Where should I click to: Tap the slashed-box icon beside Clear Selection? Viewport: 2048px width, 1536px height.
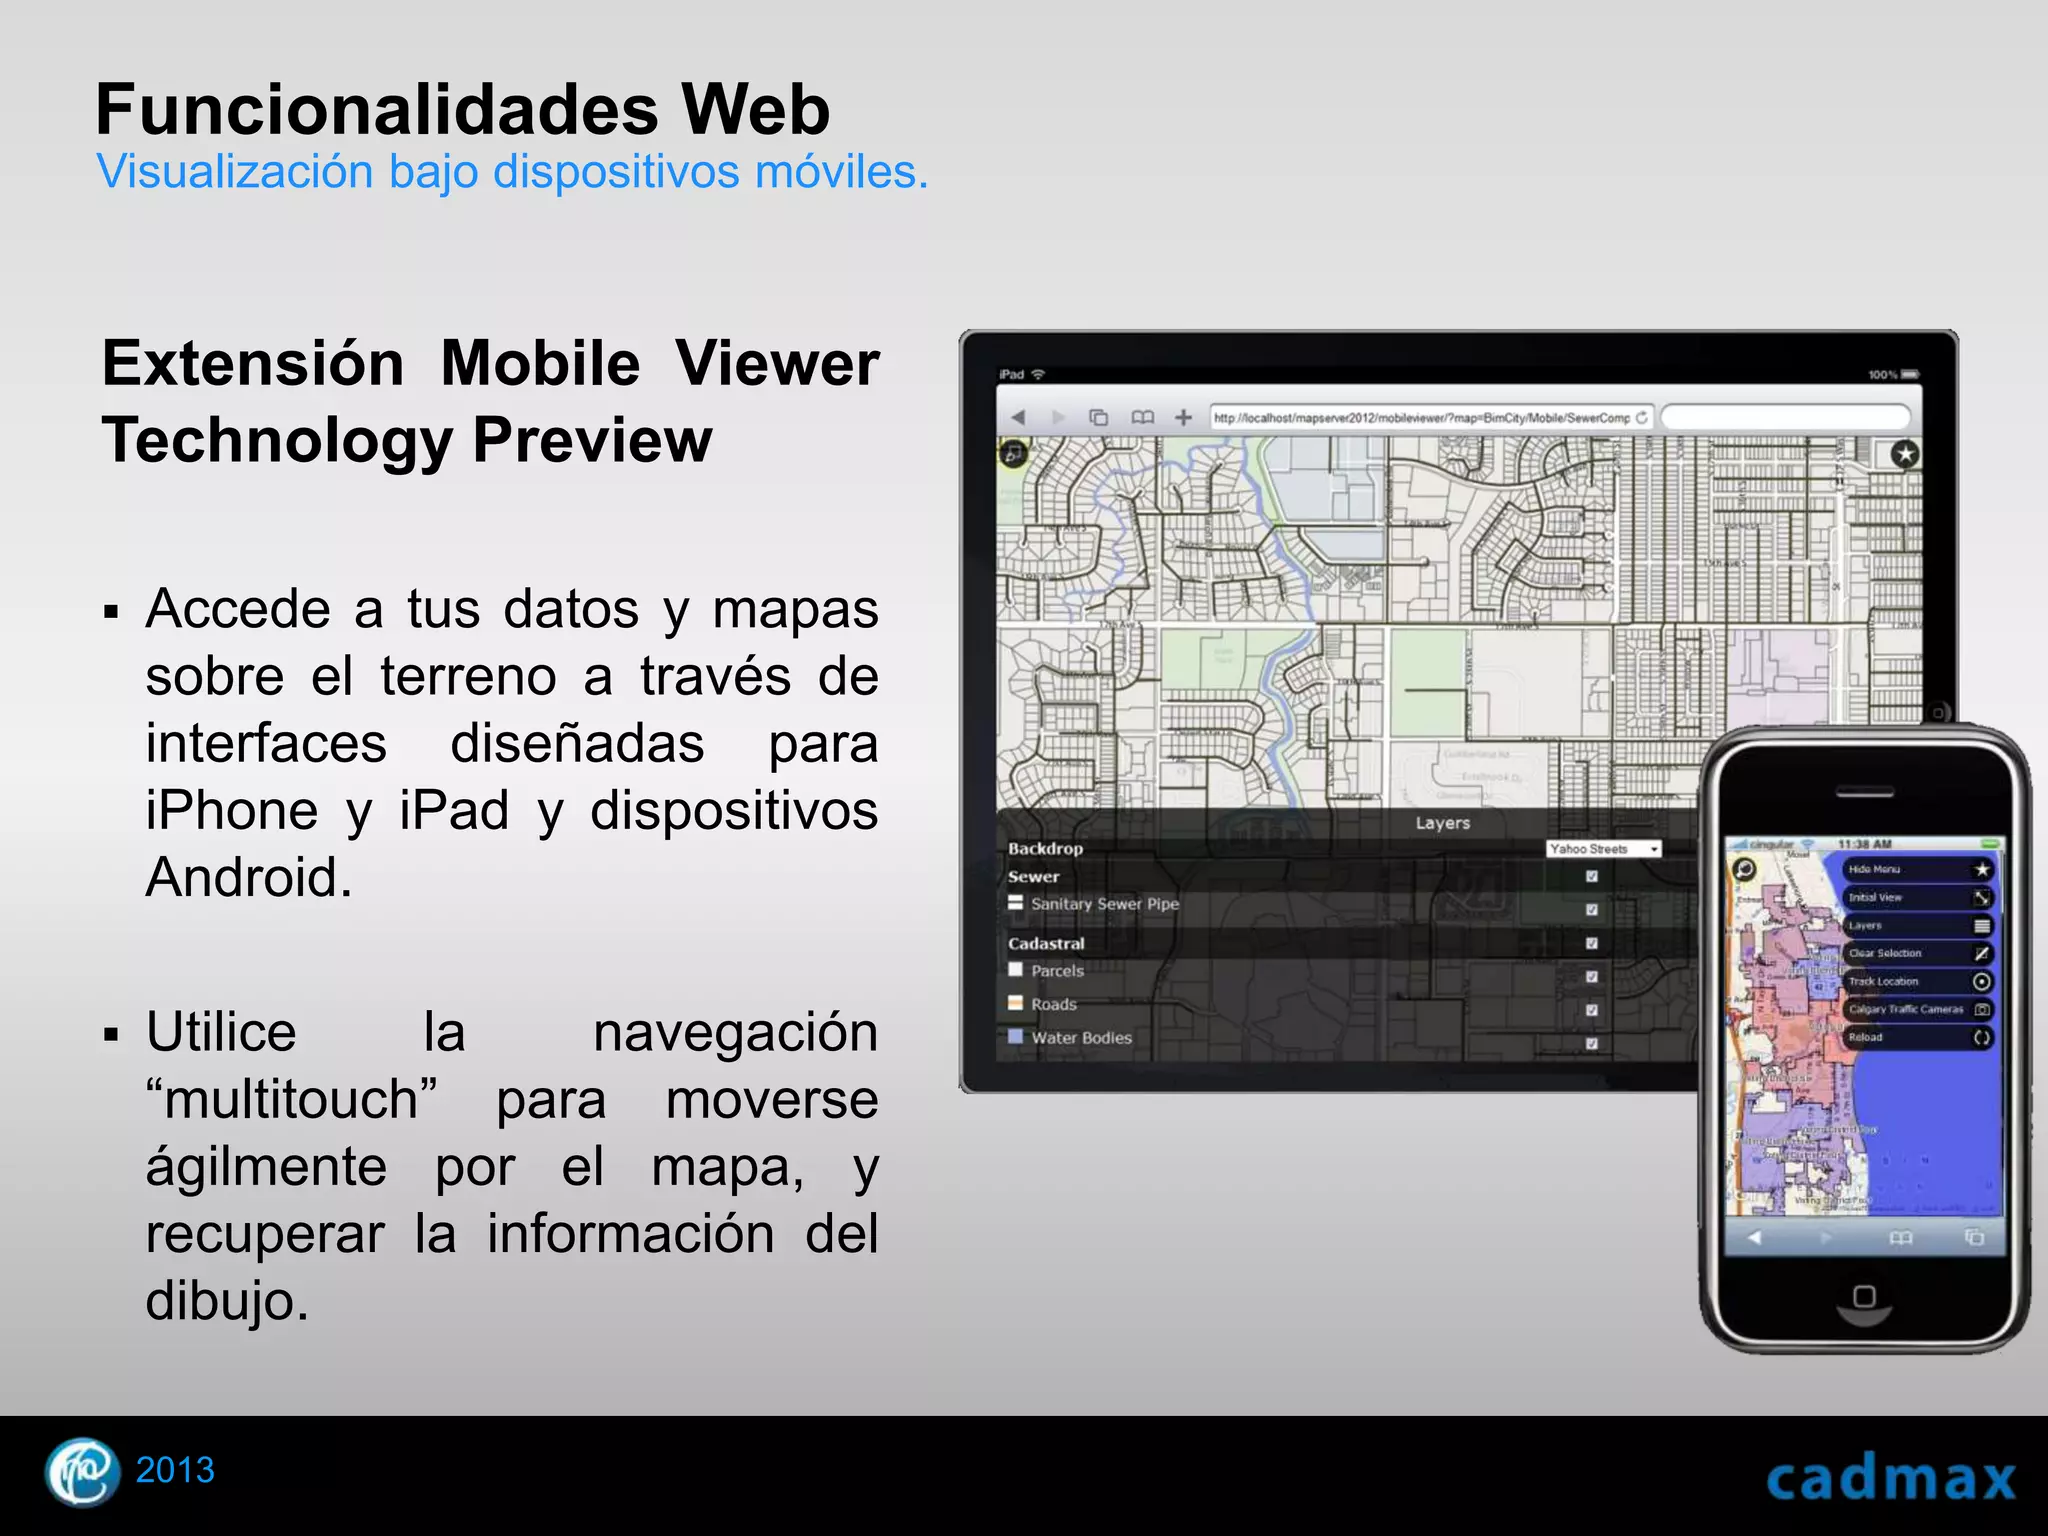pyautogui.click(x=1982, y=953)
